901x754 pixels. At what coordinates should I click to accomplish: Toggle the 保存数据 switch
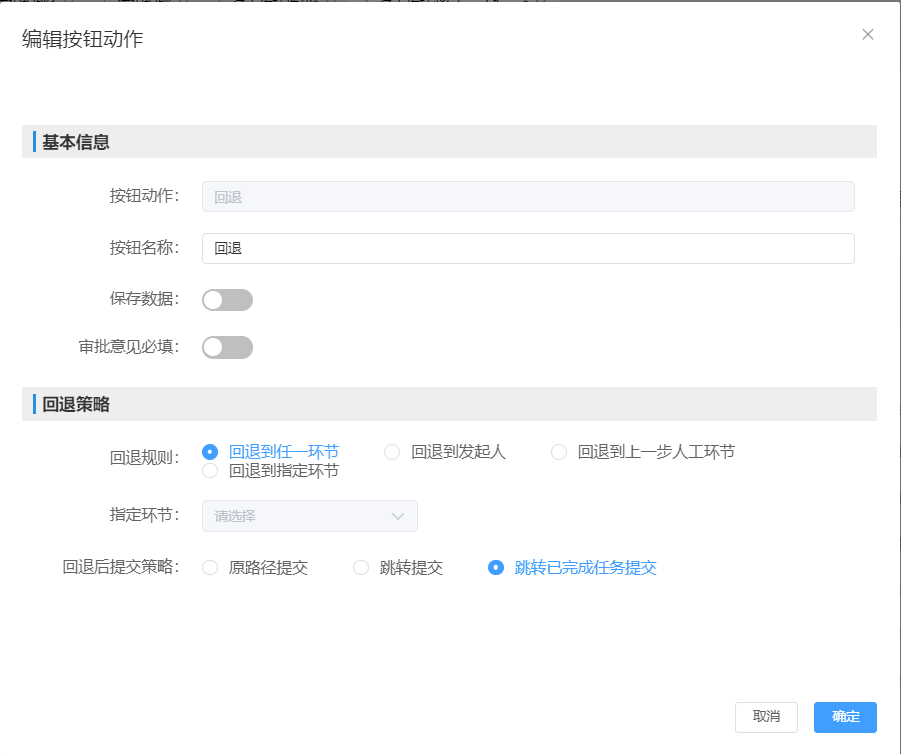[227, 300]
